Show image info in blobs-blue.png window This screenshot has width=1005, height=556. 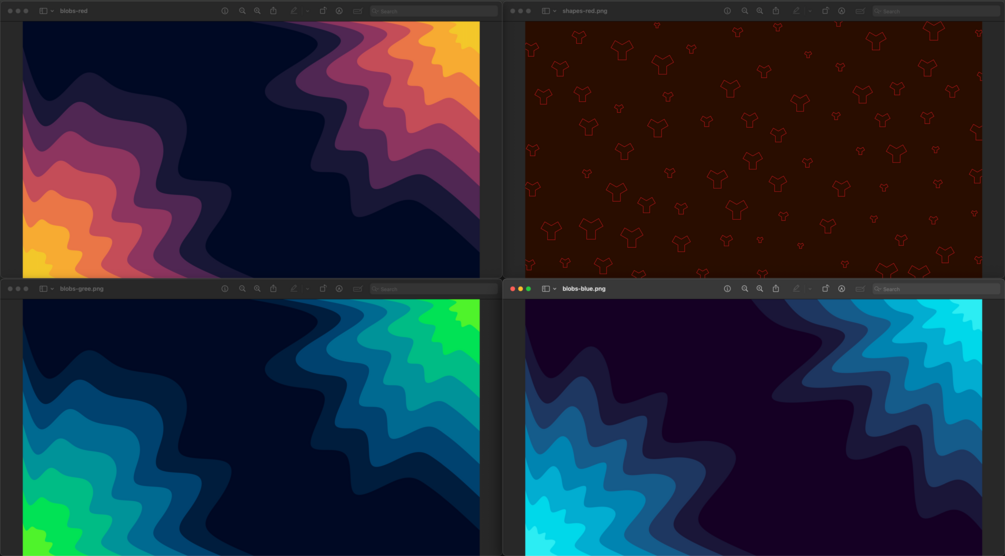click(x=727, y=289)
